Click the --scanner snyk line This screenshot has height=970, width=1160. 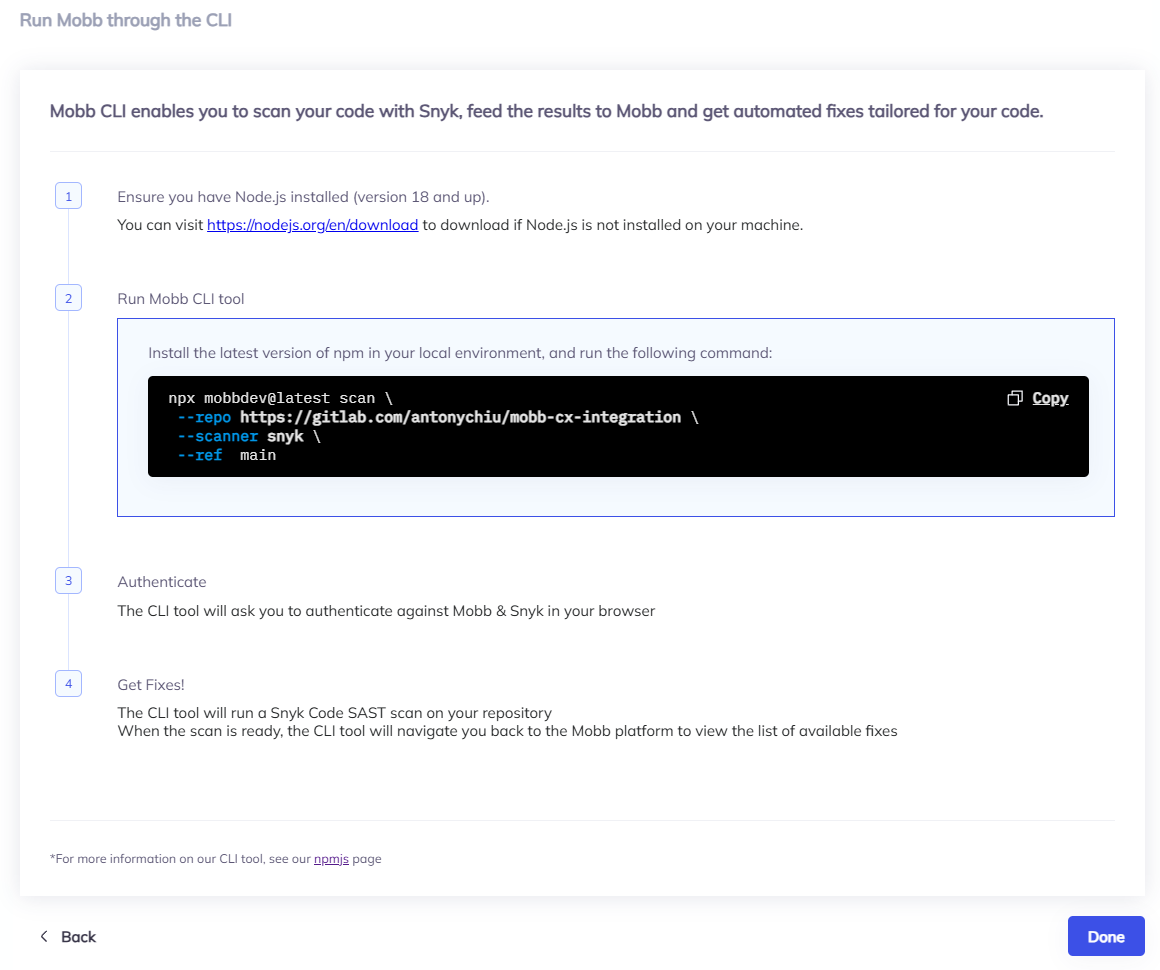pos(248,436)
